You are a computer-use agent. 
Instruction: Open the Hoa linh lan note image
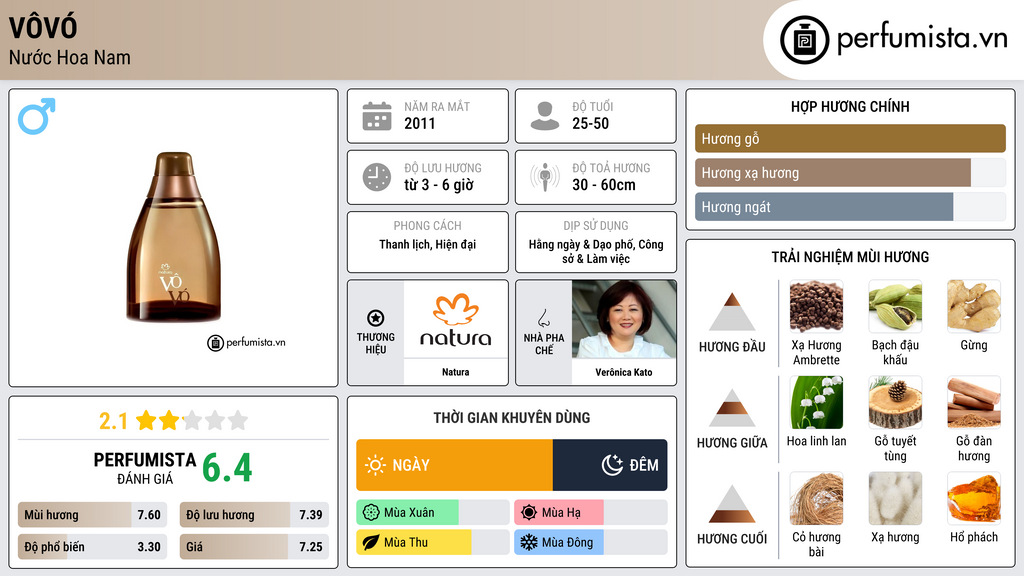(816, 402)
